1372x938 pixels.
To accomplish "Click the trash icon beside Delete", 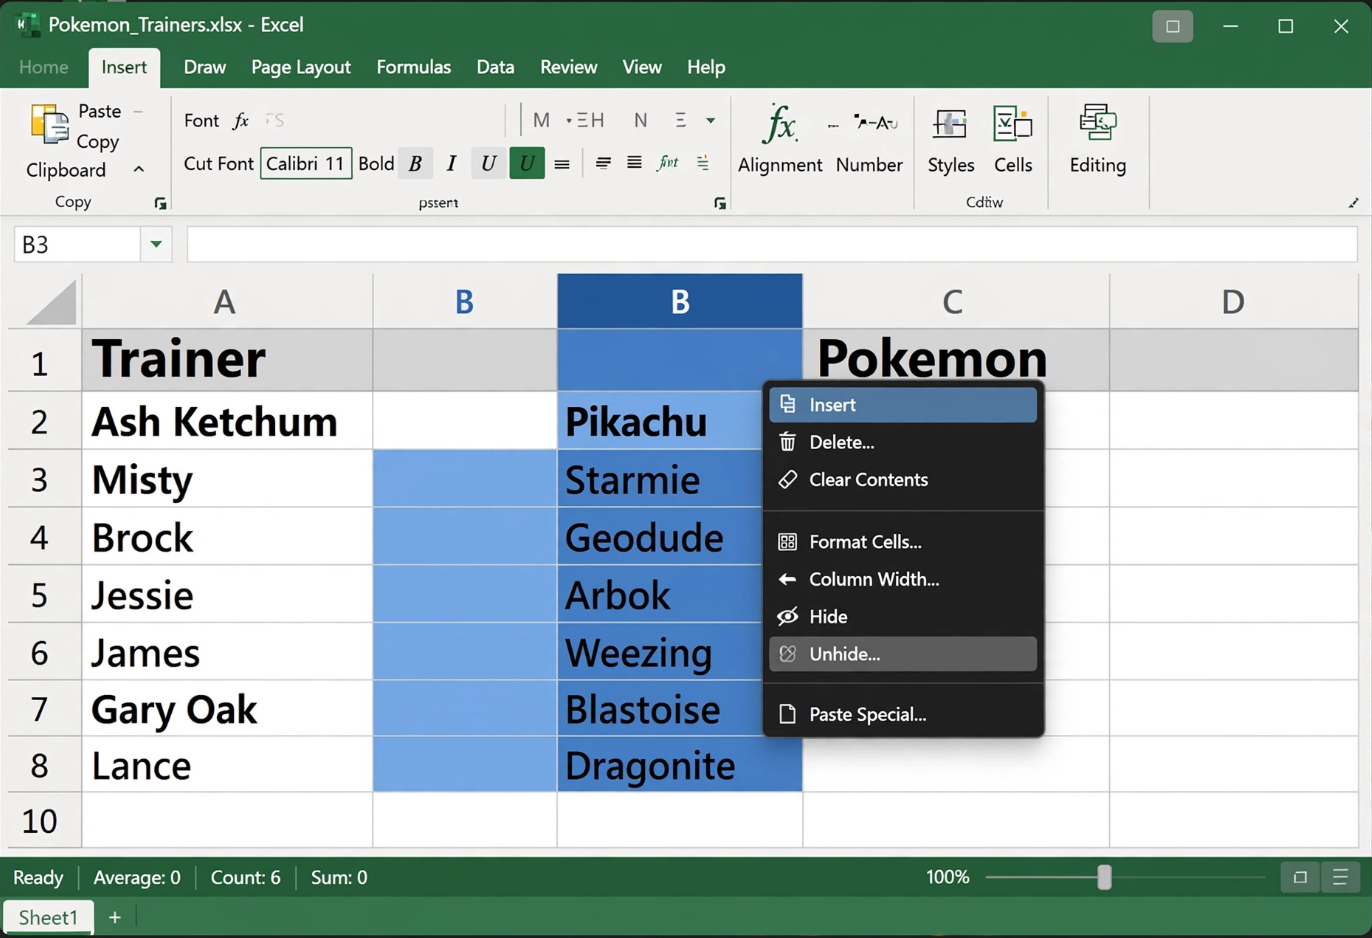I will coord(788,442).
